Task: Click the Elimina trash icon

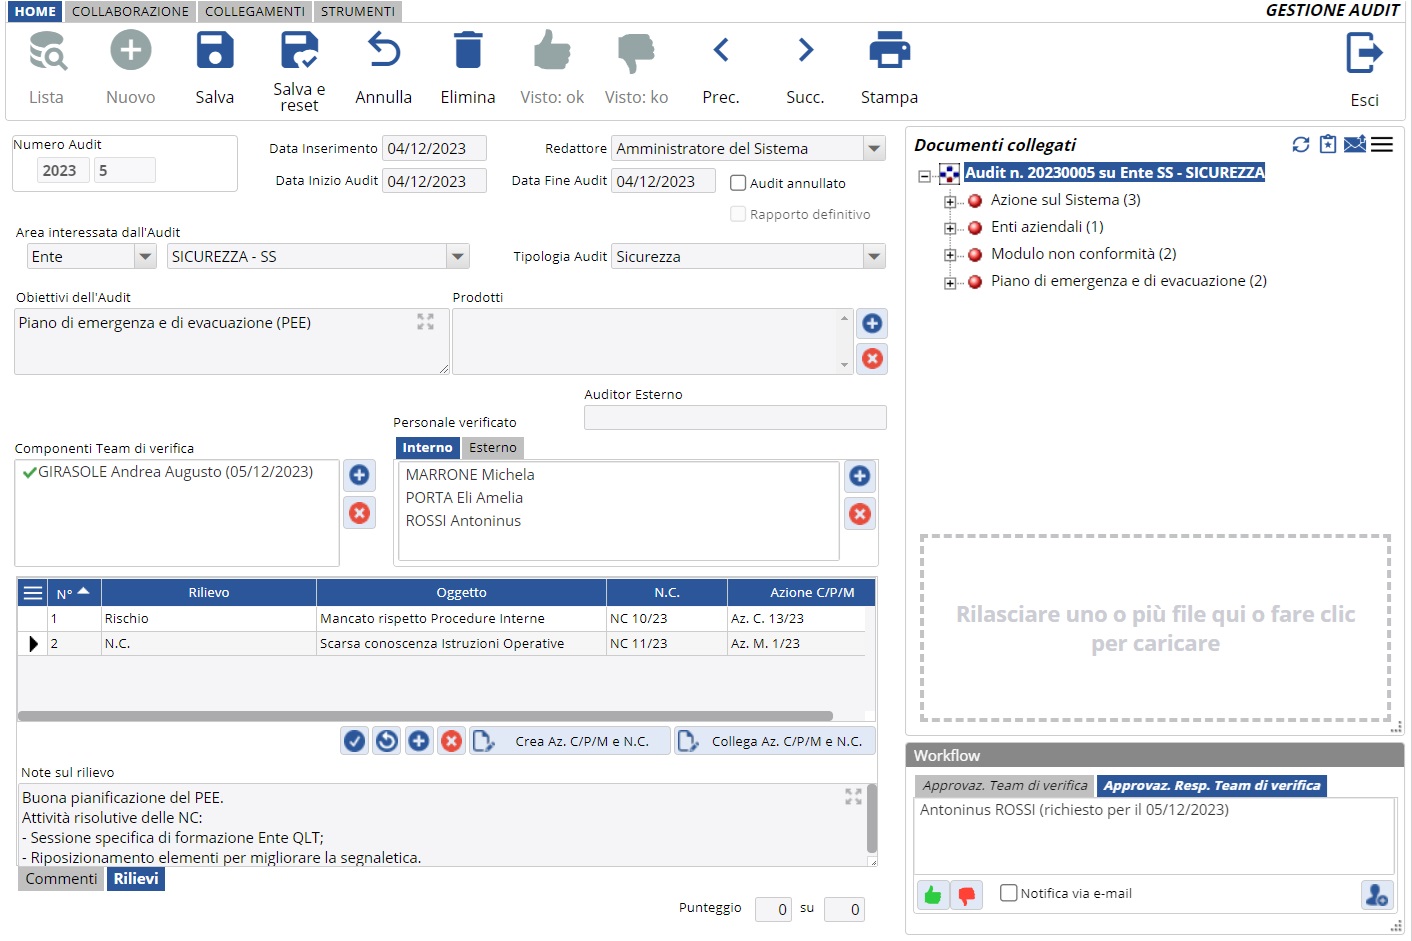Action: (467, 51)
